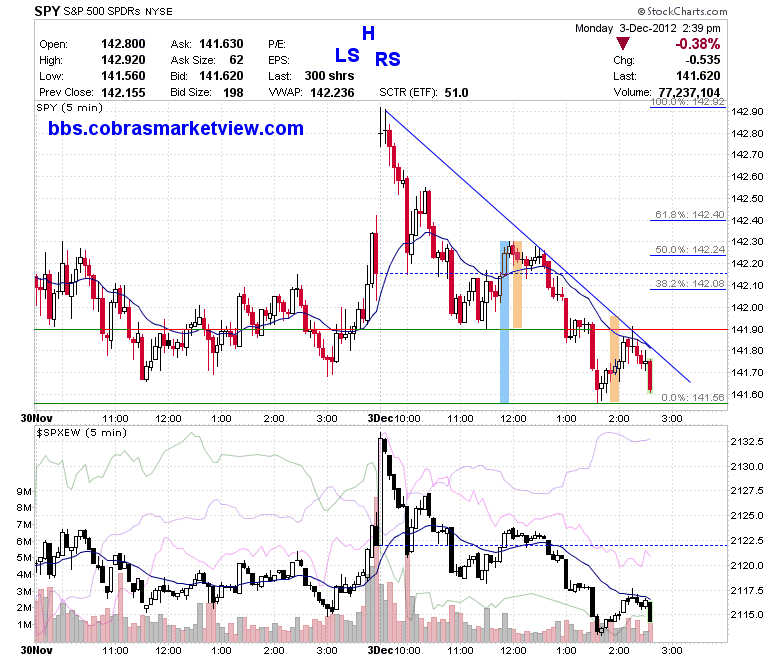The height and width of the screenshot is (659, 780).
Task: Click the blue RS right shoulder label
Action: [x=388, y=59]
